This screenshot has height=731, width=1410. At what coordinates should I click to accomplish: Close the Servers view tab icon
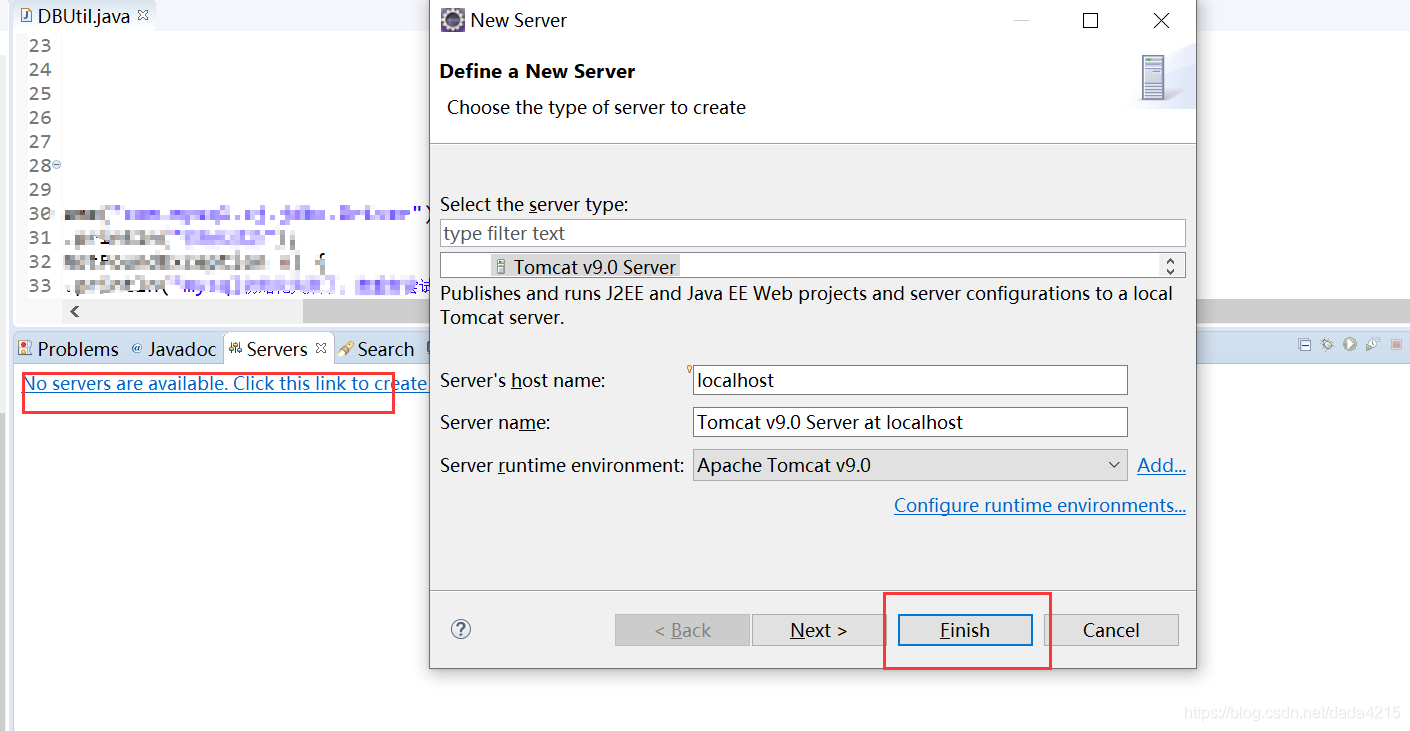pyautogui.click(x=321, y=348)
